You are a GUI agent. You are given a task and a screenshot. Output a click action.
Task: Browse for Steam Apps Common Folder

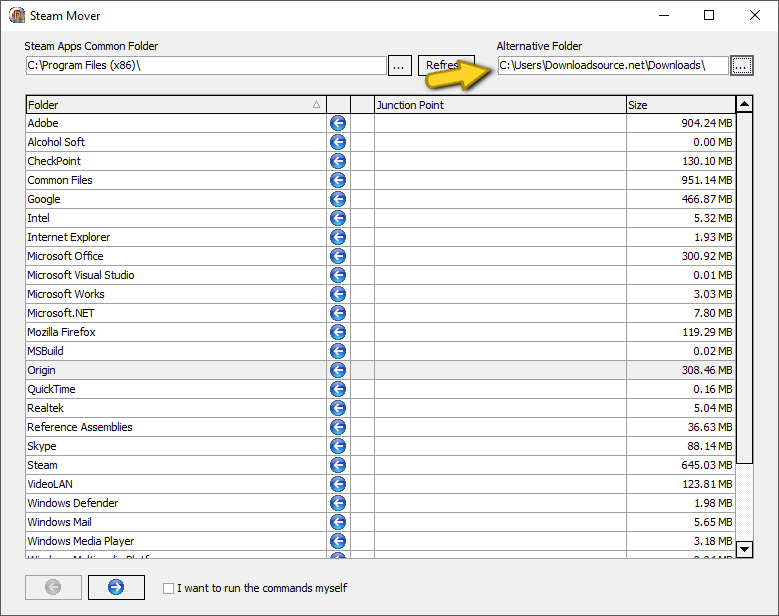point(399,65)
